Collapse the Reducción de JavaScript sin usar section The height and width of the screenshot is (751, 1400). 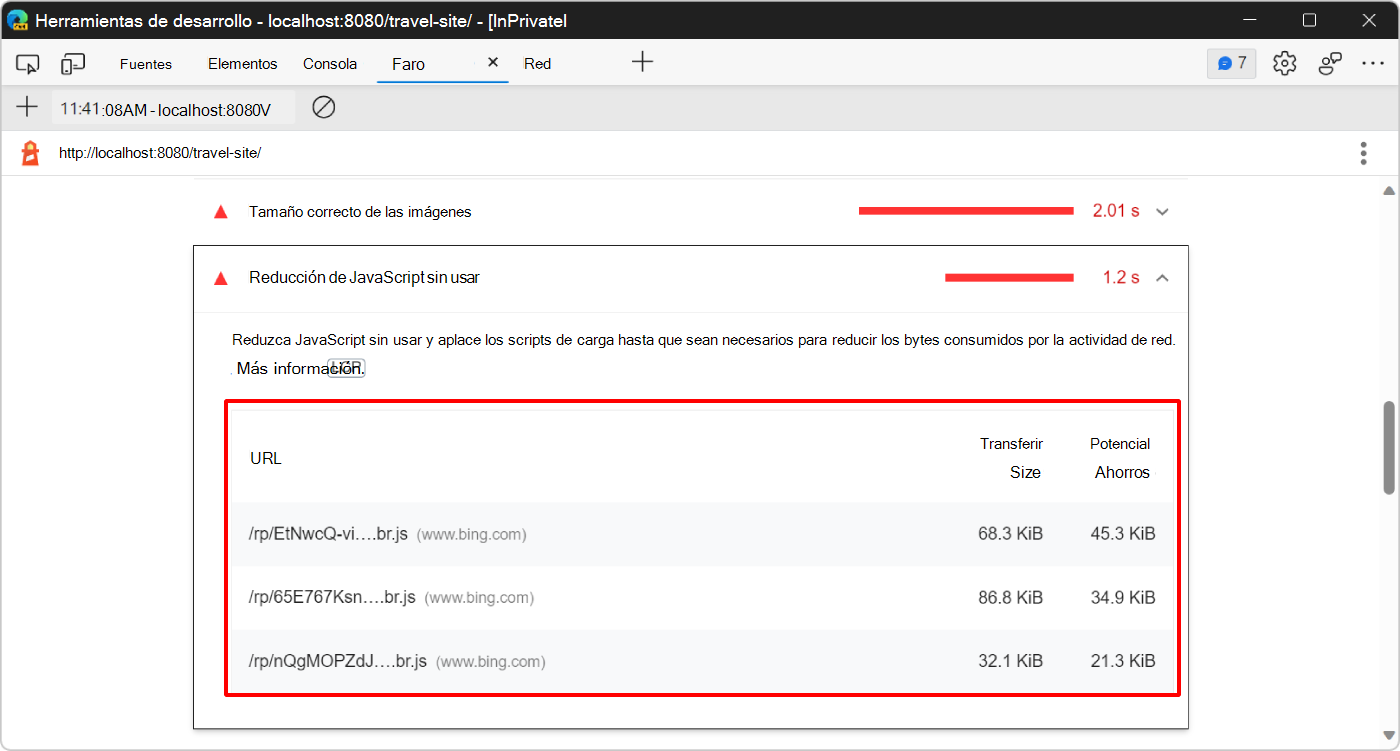[x=1162, y=278]
